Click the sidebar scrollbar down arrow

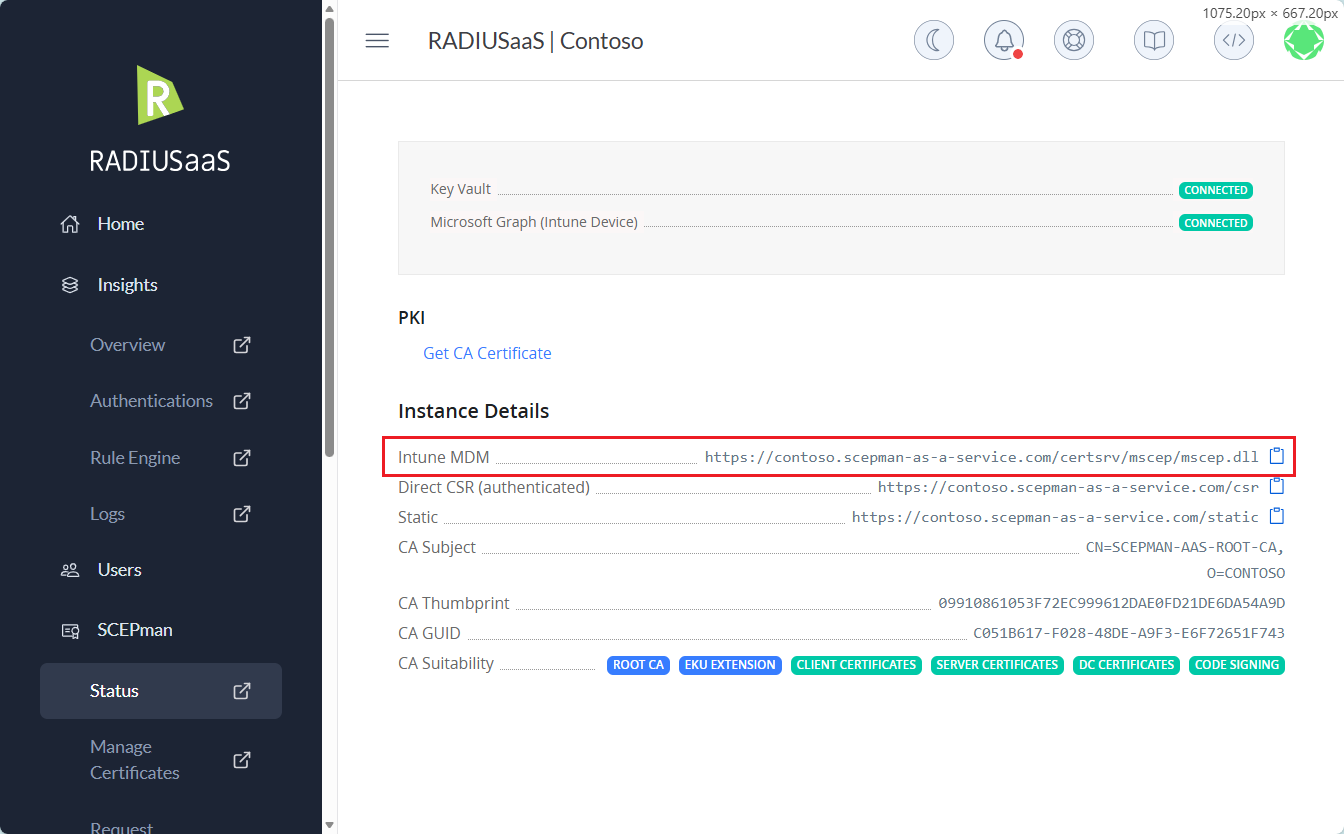[x=329, y=825]
